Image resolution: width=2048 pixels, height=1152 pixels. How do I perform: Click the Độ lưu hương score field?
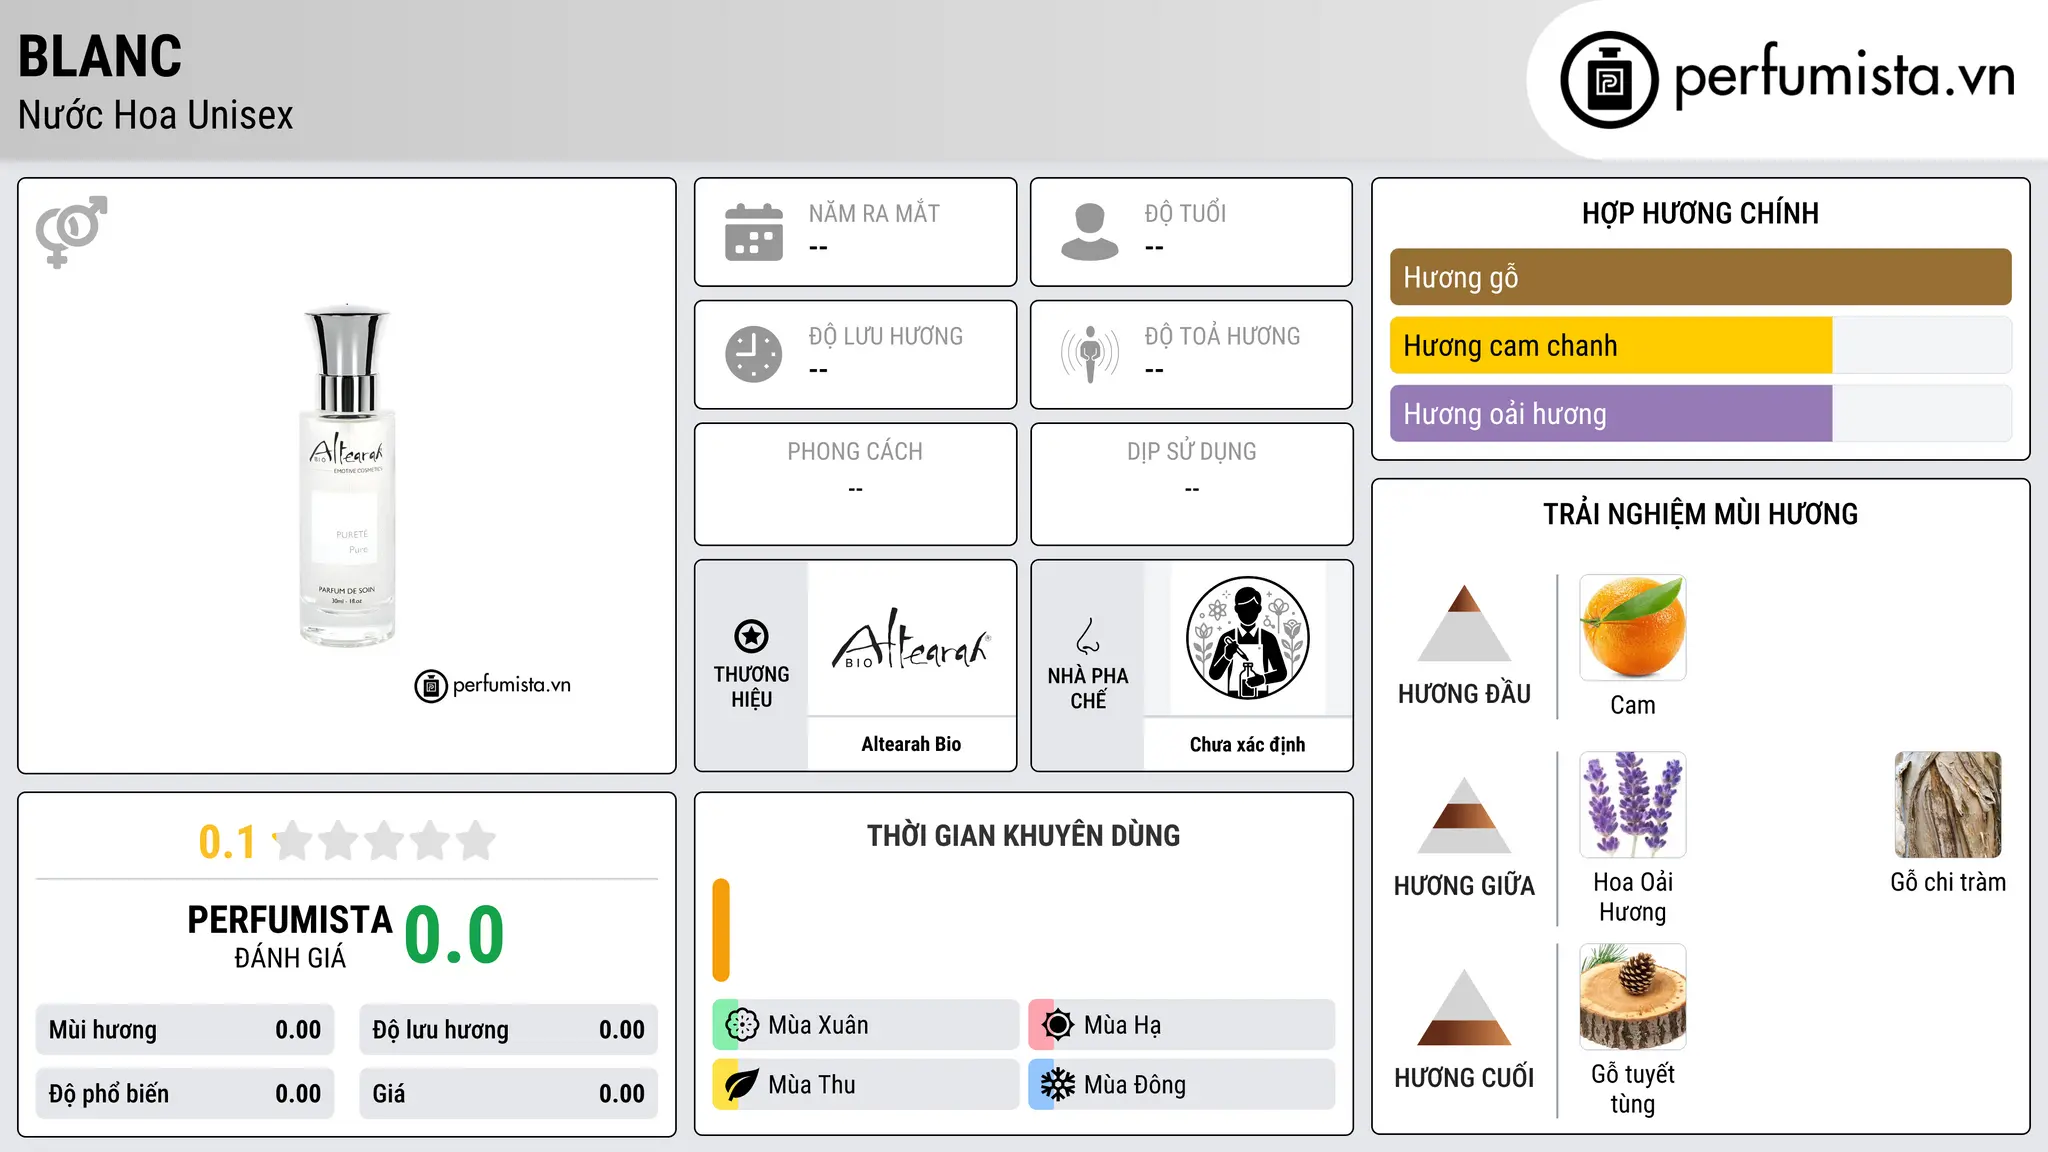508,1030
